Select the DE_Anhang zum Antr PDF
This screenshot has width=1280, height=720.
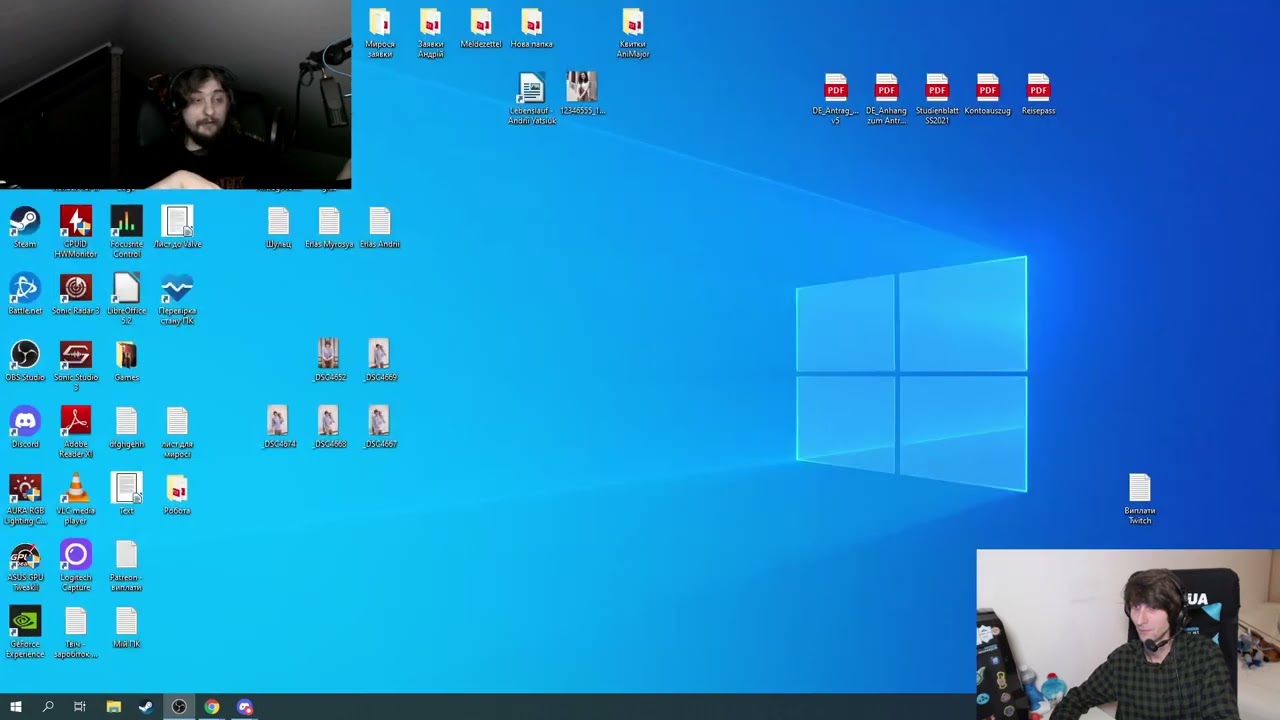click(x=886, y=99)
